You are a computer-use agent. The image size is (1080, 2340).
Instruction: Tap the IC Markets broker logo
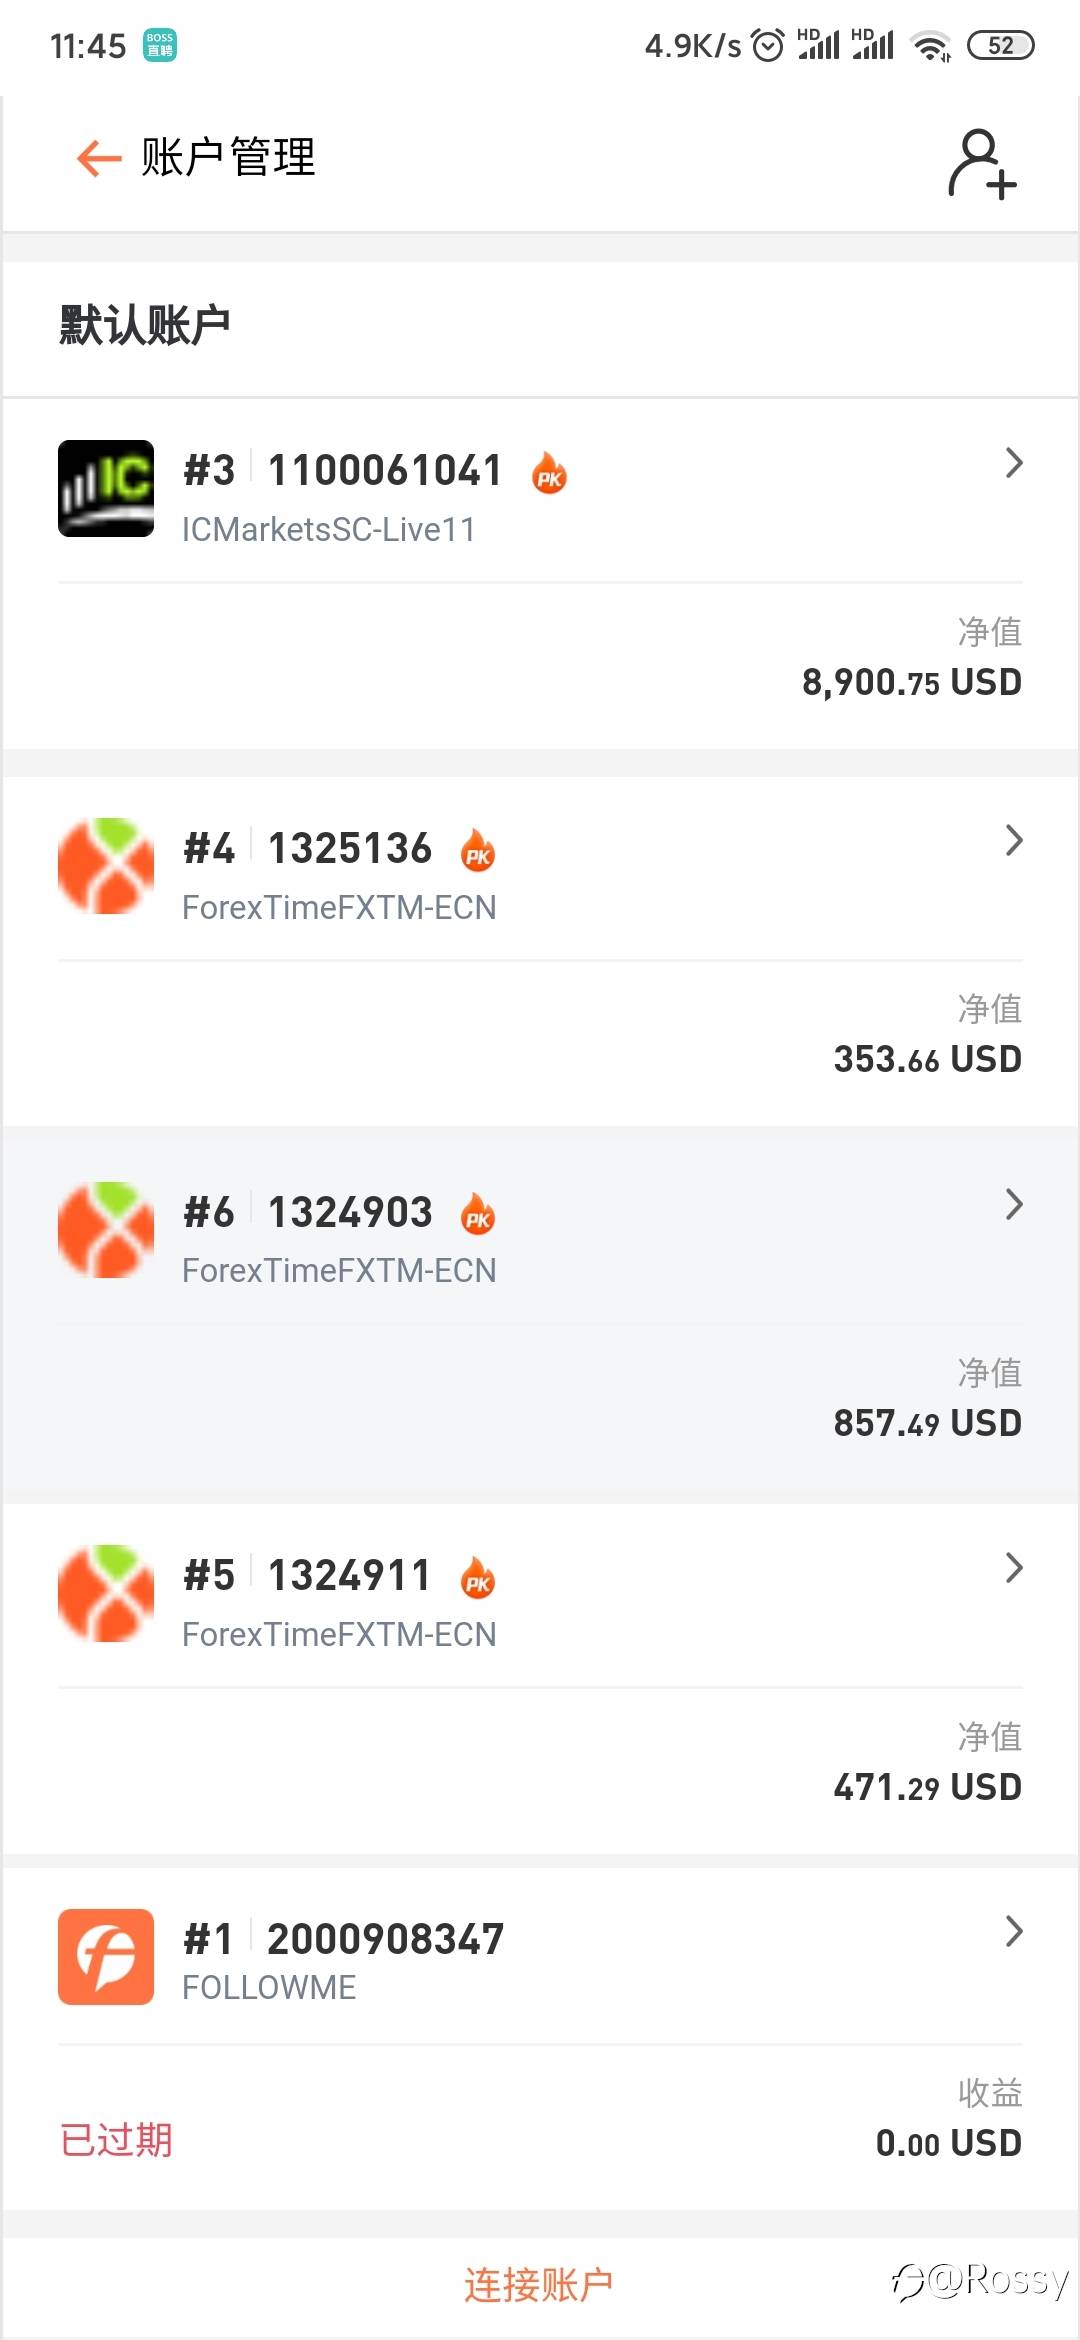tap(106, 489)
